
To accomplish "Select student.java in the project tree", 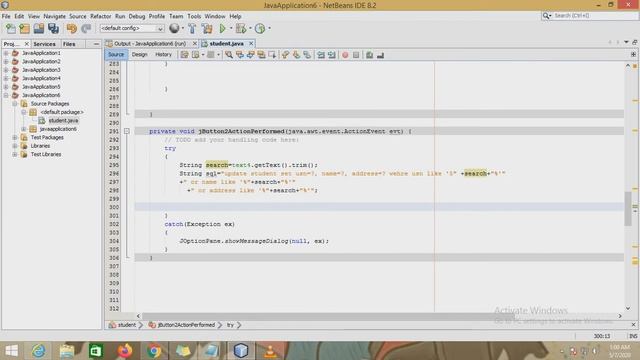I will (x=63, y=120).
